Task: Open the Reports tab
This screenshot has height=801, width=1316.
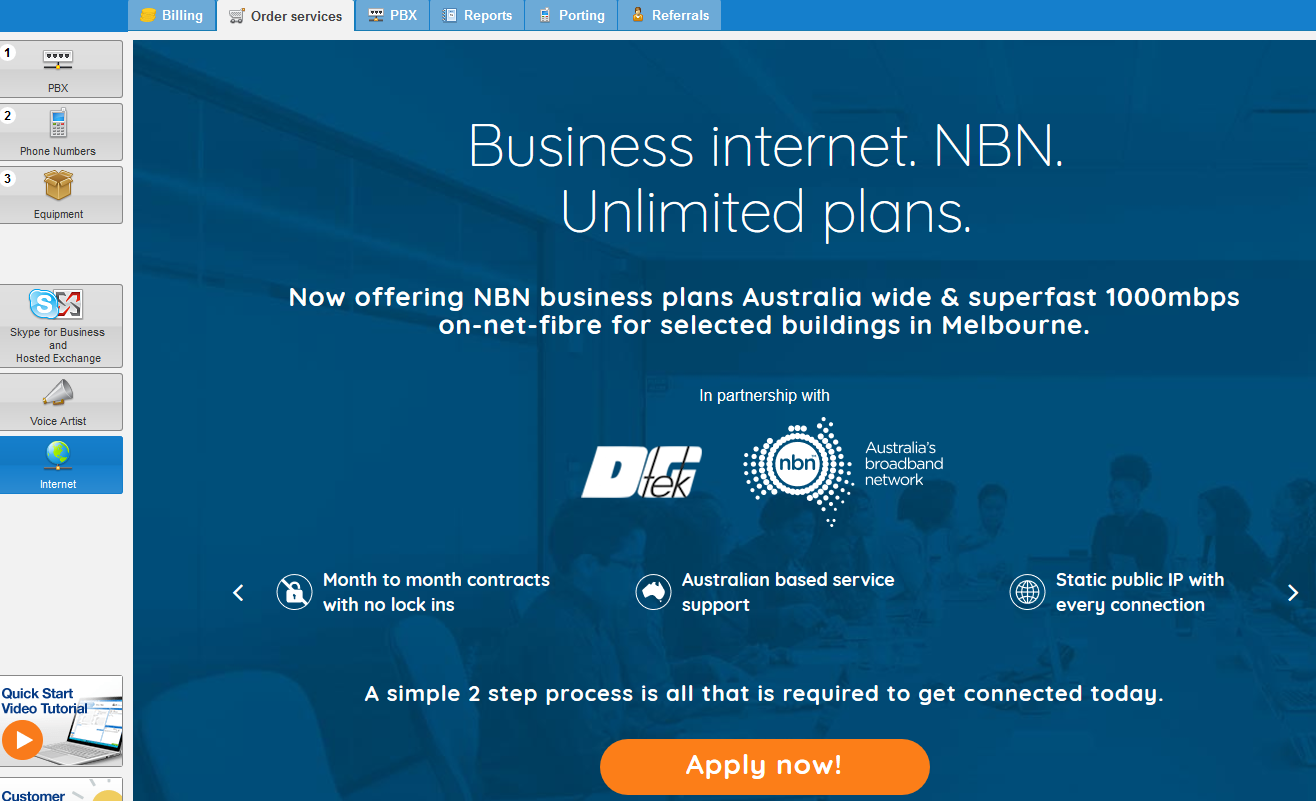Action: (477, 15)
